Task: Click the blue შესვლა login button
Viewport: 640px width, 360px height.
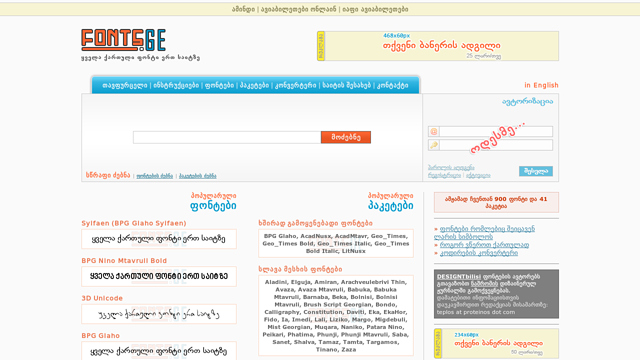Action: [536, 171]
